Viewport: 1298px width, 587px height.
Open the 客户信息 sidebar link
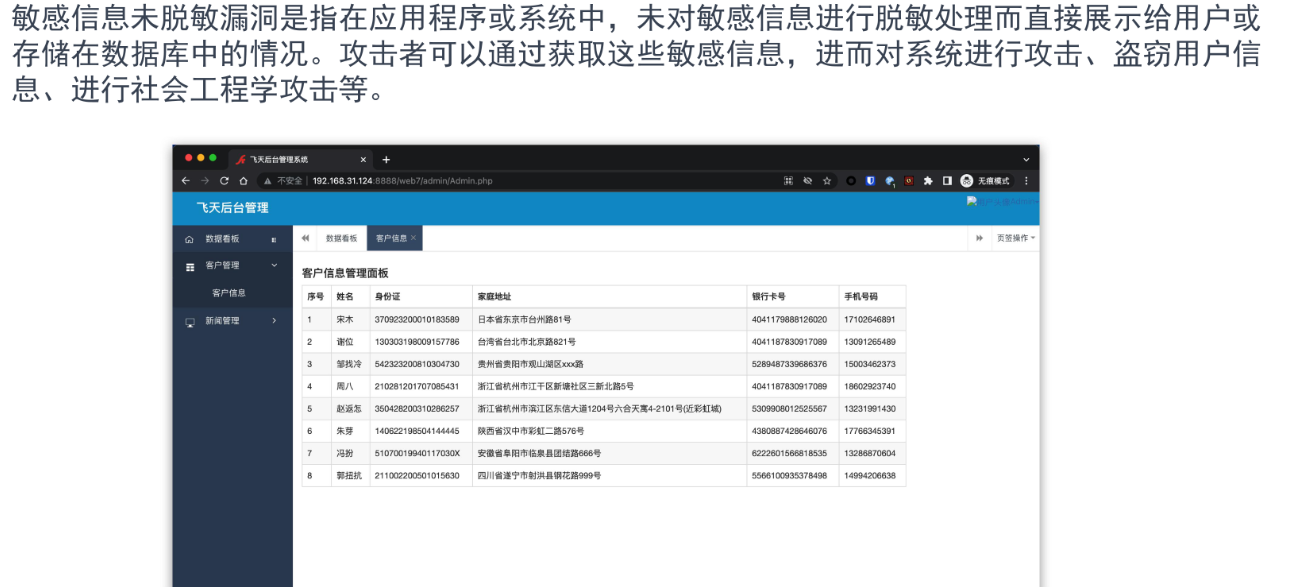click(229, 294)
